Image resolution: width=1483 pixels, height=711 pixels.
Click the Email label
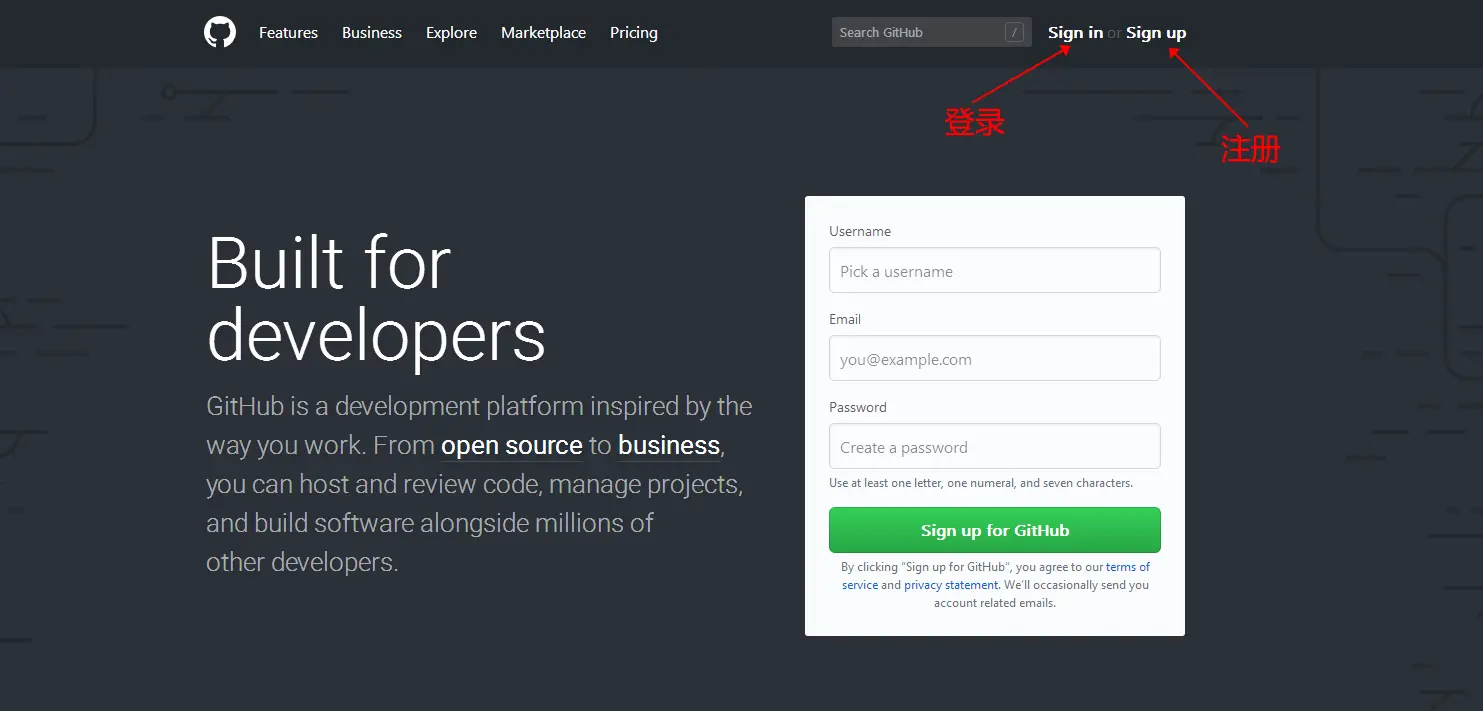tap(845, 319)
